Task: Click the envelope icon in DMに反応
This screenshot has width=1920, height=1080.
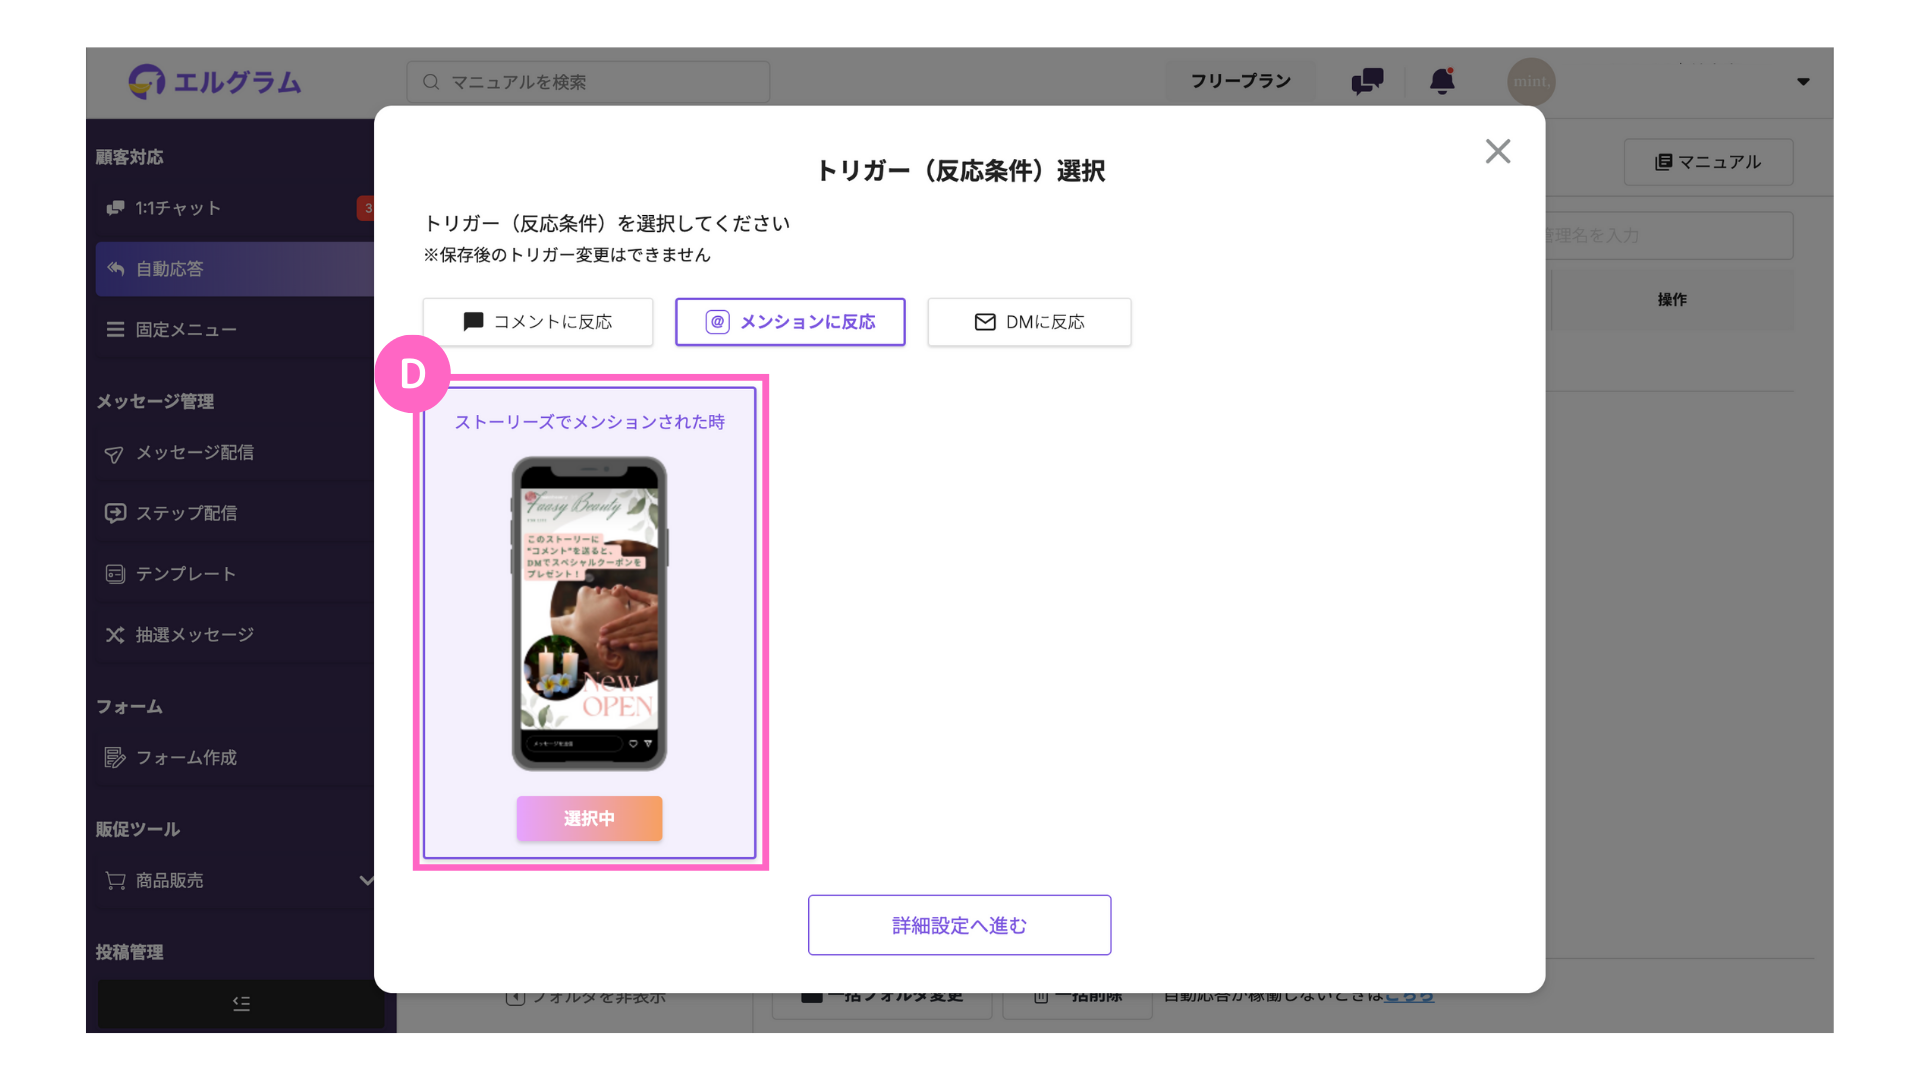Action: coord(985,322)
